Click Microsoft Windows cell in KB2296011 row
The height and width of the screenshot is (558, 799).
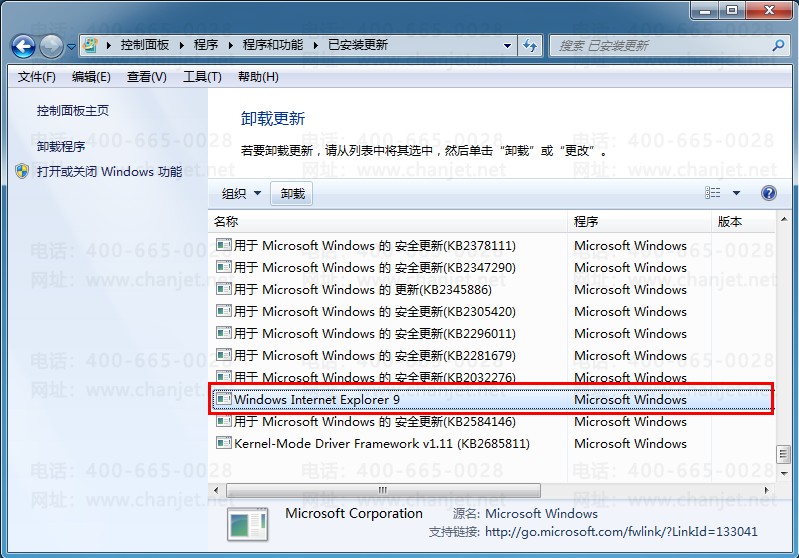[x=630, y=333]
